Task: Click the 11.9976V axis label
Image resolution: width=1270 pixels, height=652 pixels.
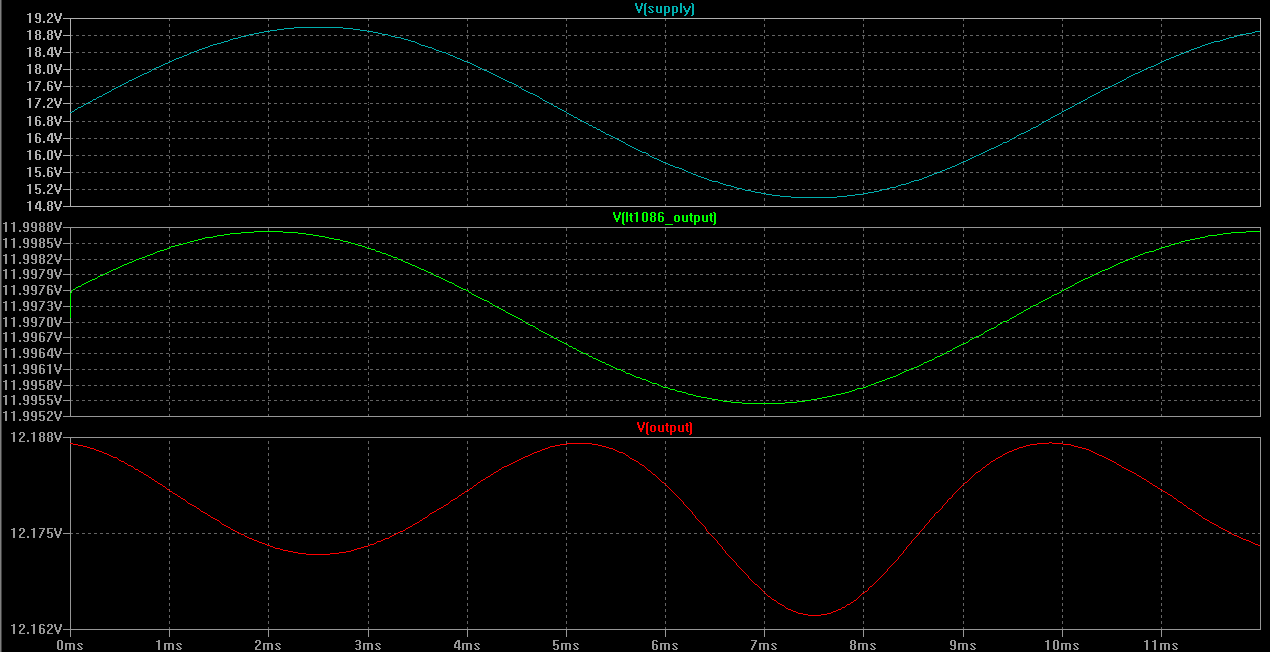Action: pyautogui.click(x=35, y=290)
